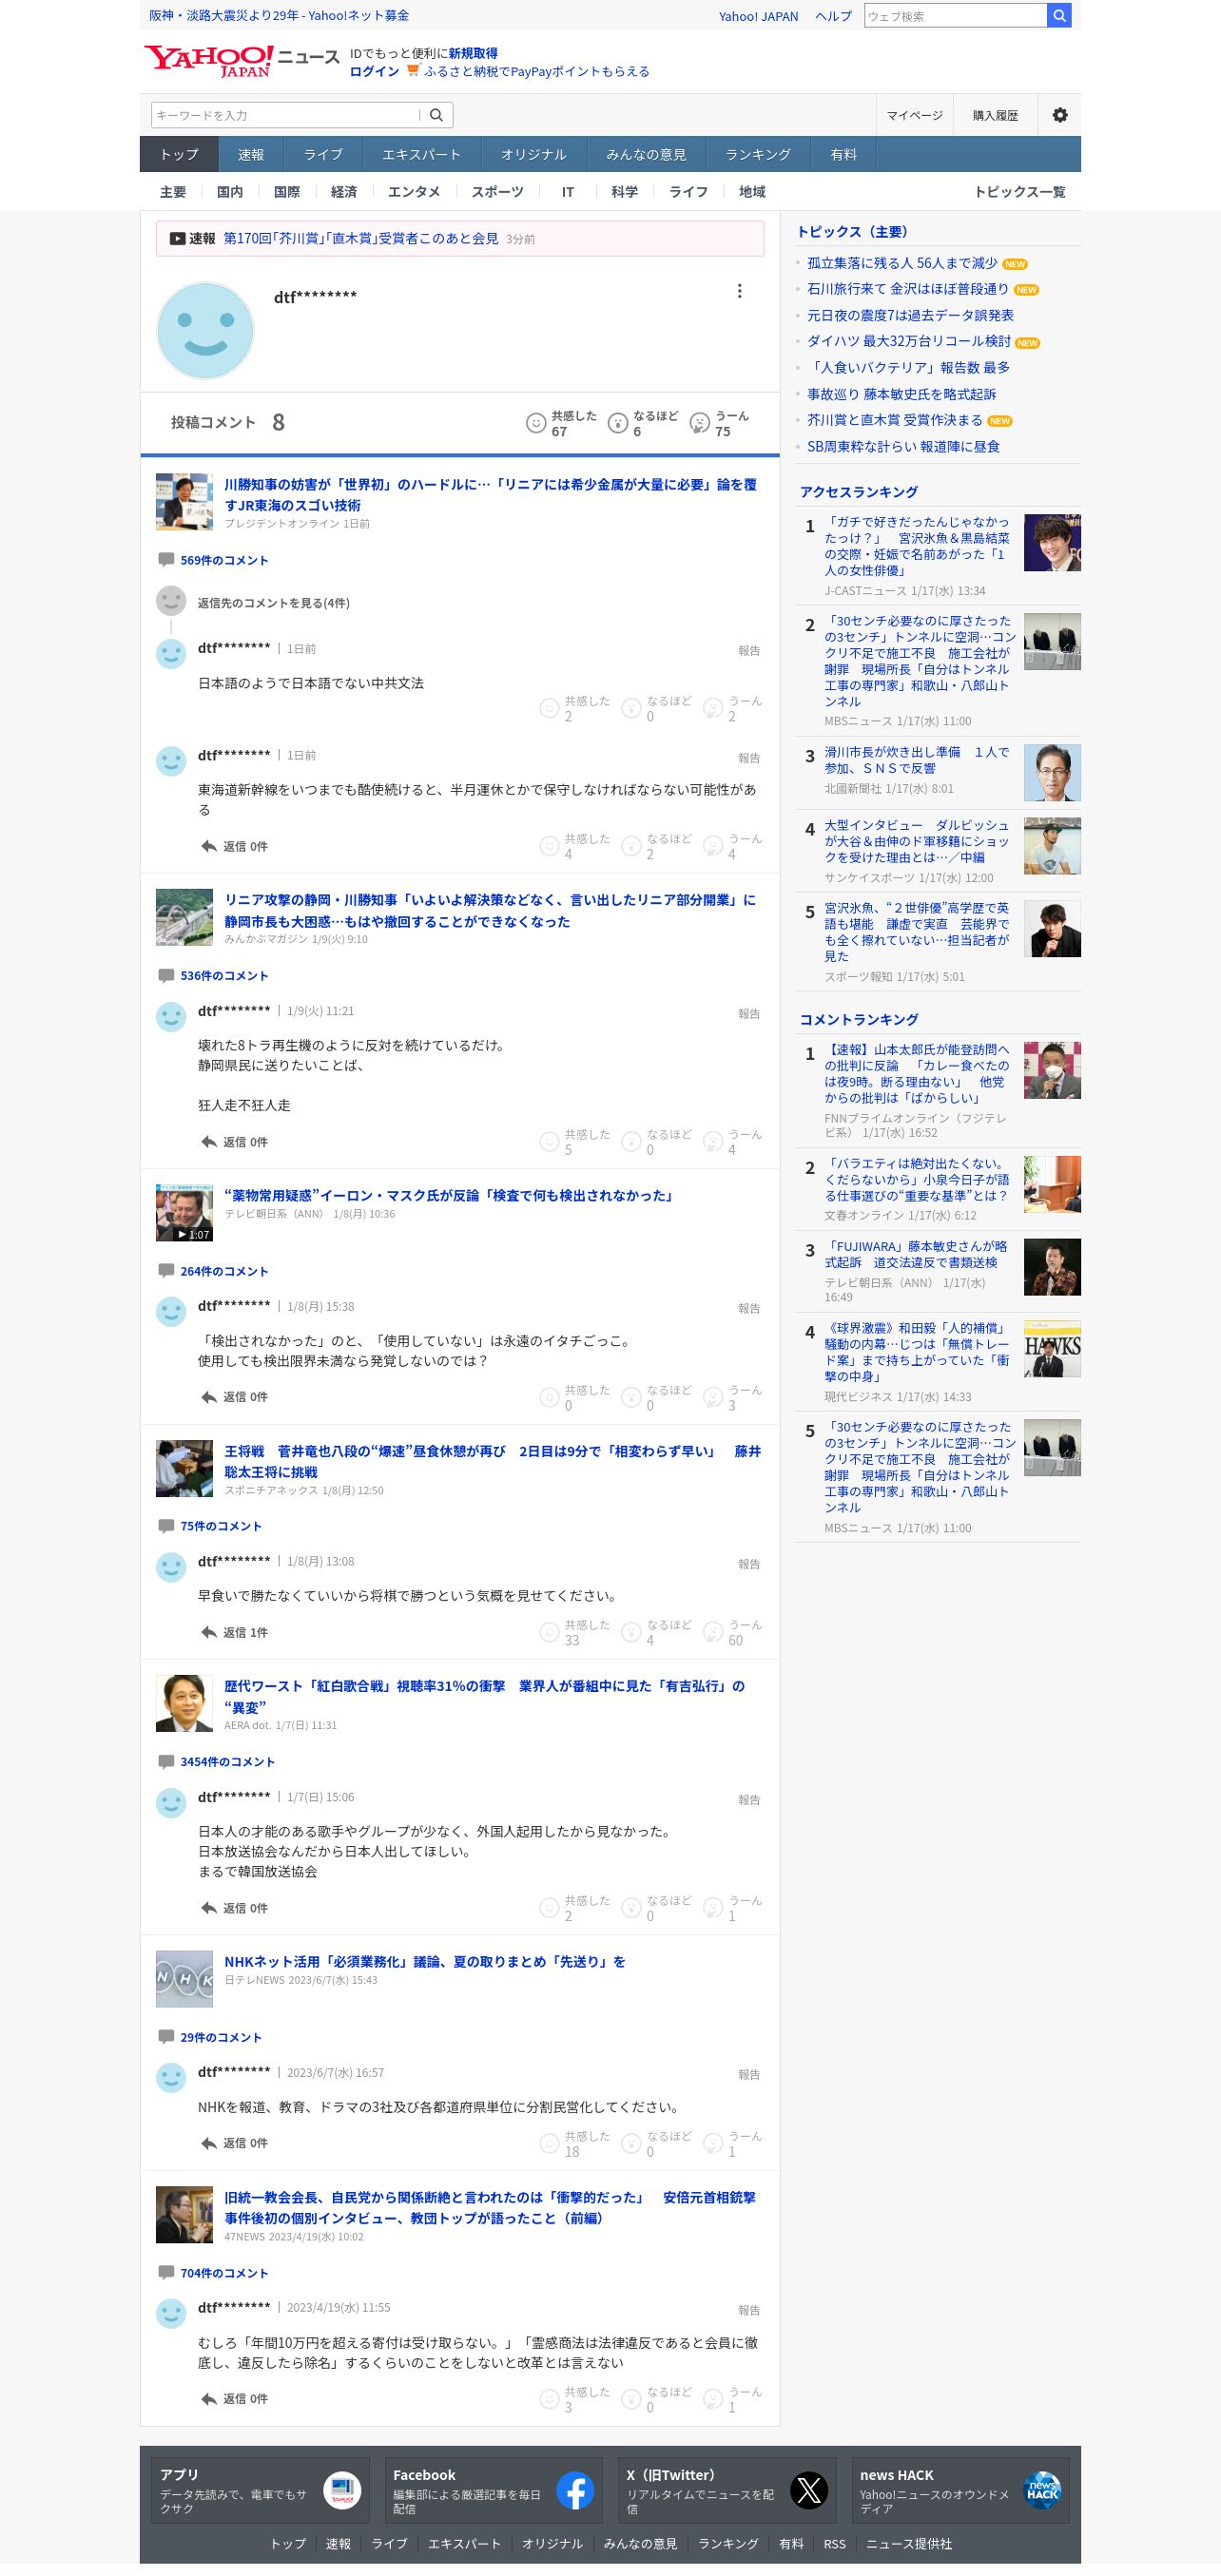Toggle うーん on the 将棋で勝つ comment
Image resolution: width=1221 pixels, height=2576 pixels.
pos(733,1632)
